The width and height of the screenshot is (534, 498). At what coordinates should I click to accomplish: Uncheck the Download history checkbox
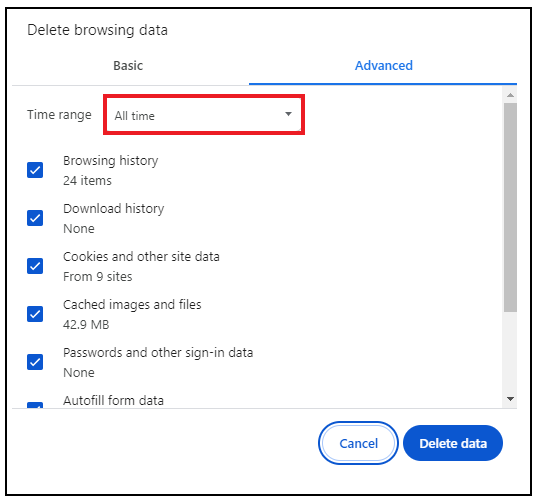(35, 218)
